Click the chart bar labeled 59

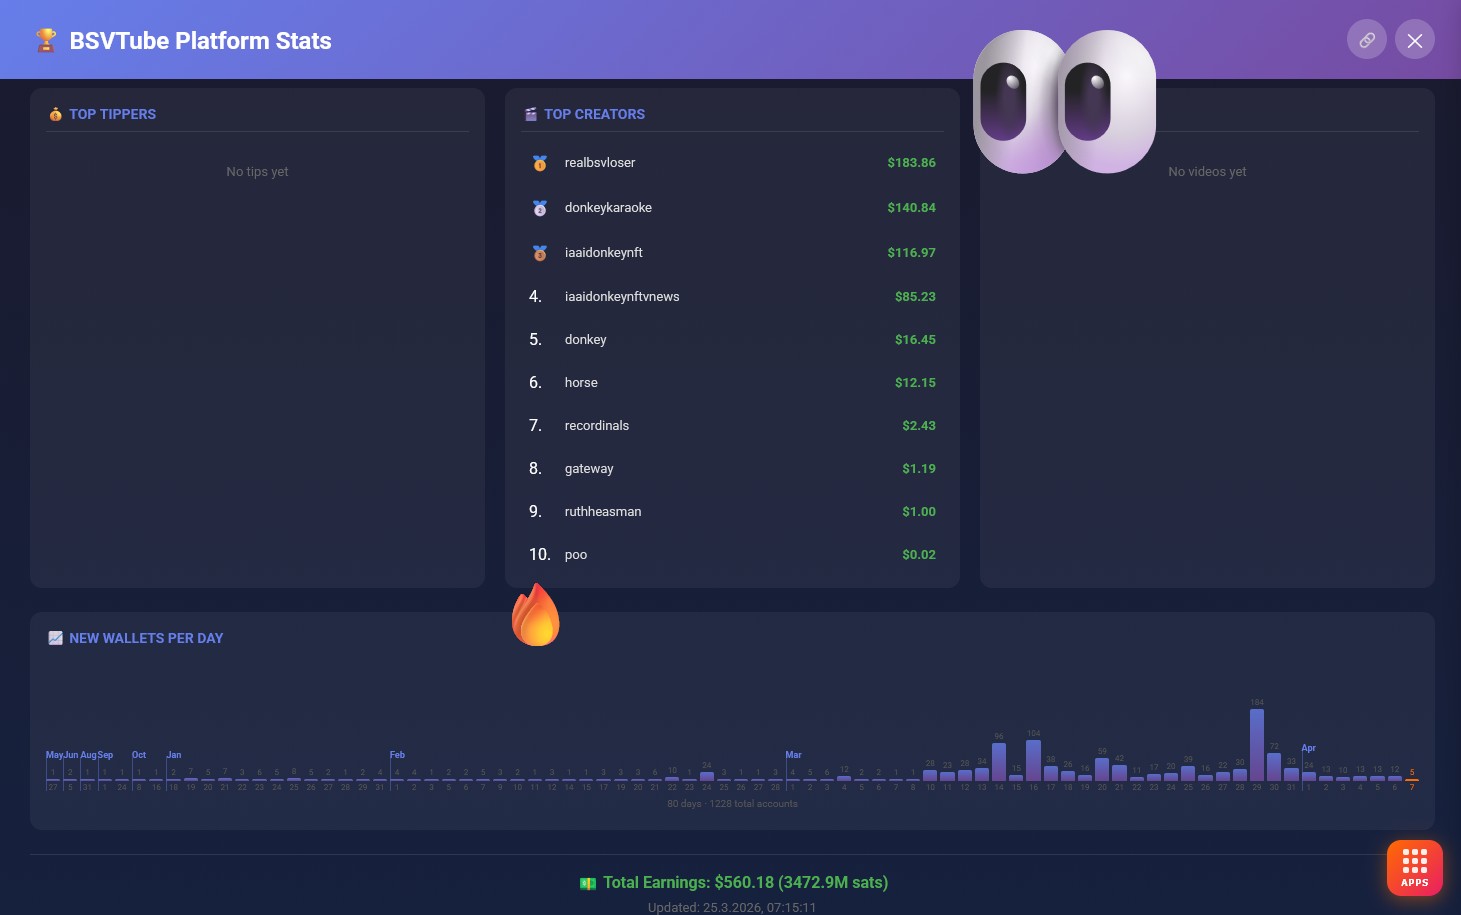point(1102,769)
